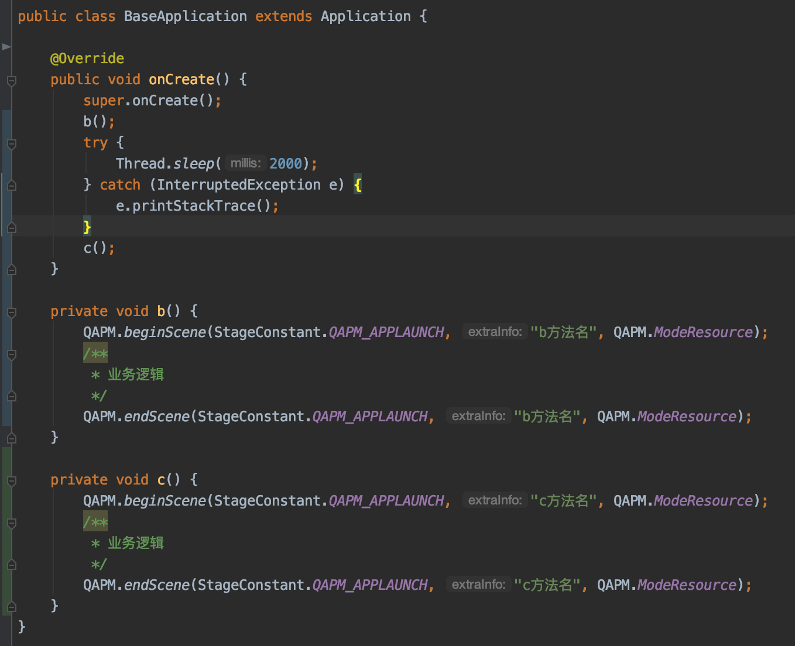
Task: Click the @Override annotation
Action: [87, 58]
